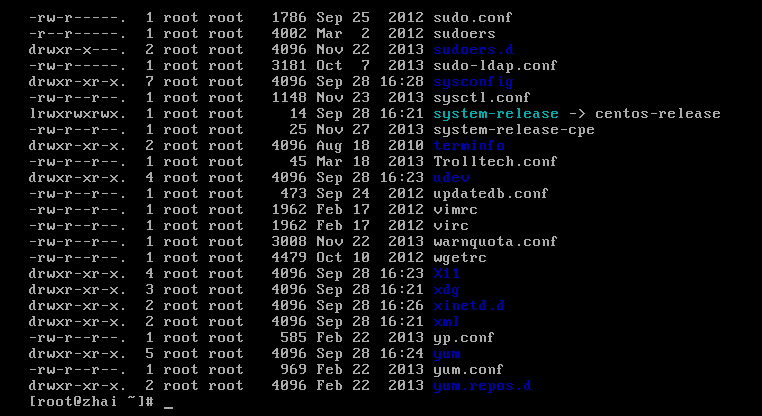Click the sysconfig directory name

click(472, 82)
